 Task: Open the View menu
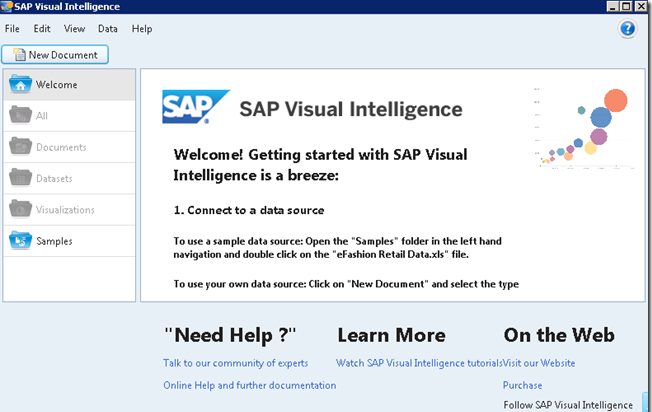click(x=74, y=29)
